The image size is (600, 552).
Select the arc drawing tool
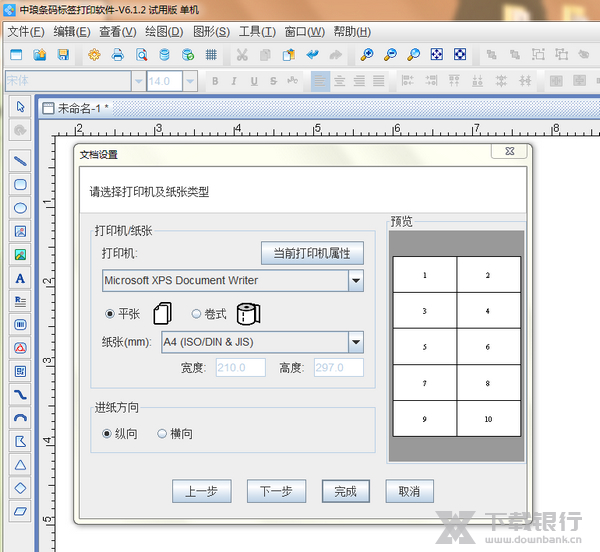pyautogui.click(x=20, y=418)
